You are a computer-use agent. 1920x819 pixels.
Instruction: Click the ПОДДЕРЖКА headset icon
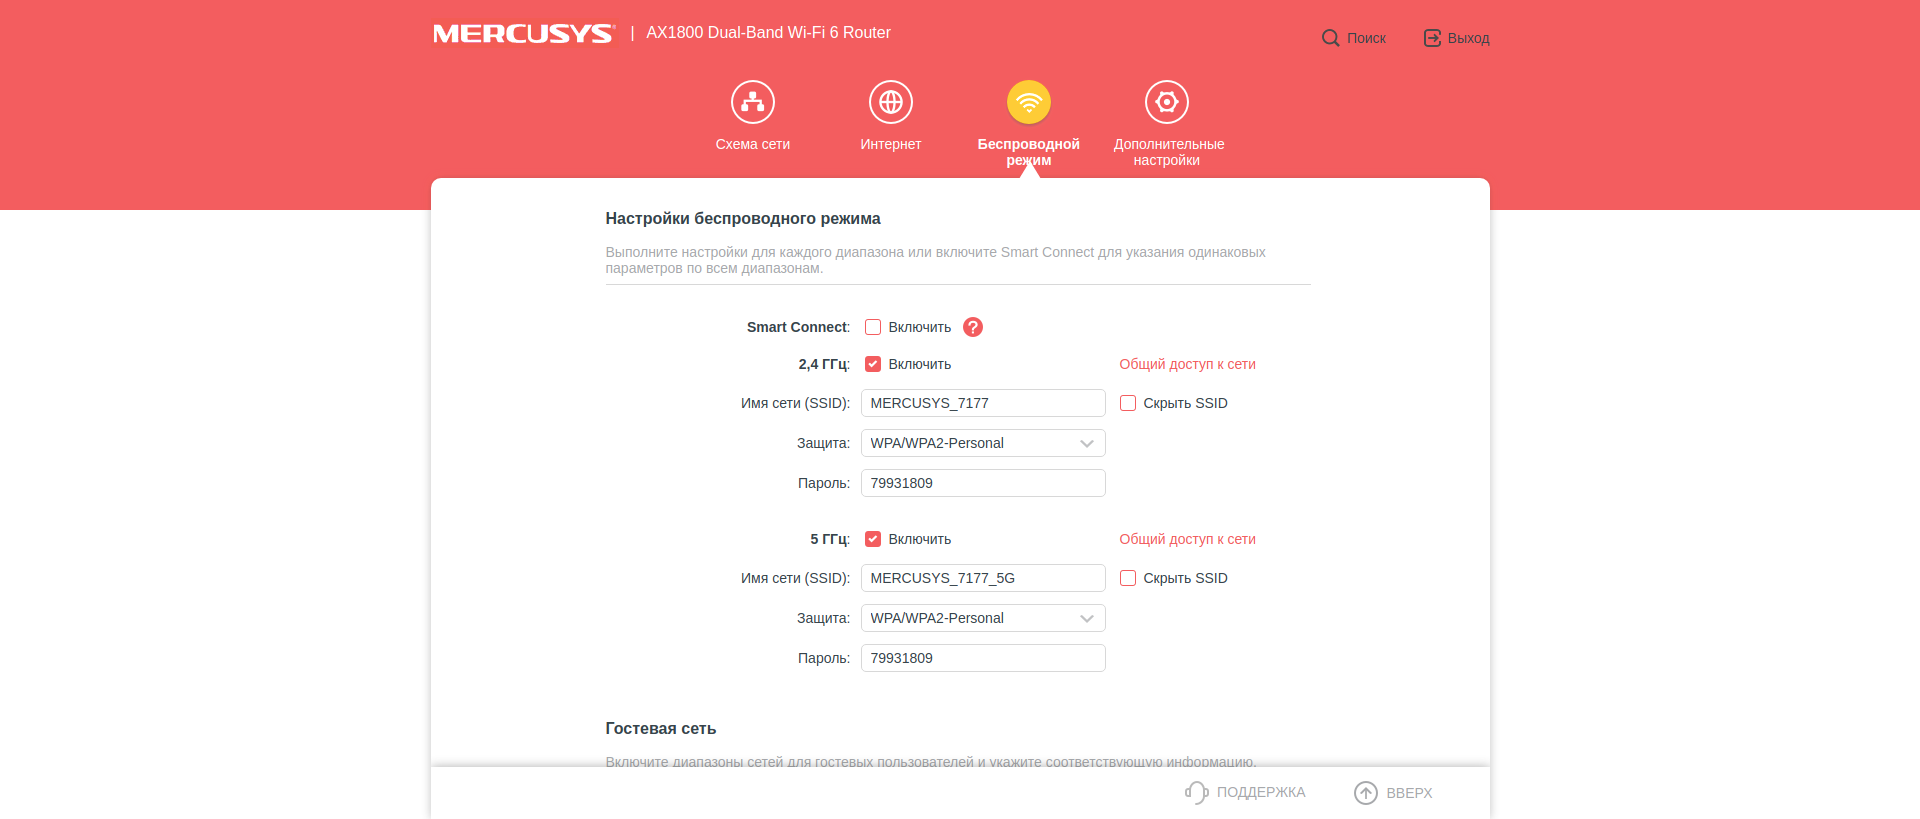point(1196,792)
